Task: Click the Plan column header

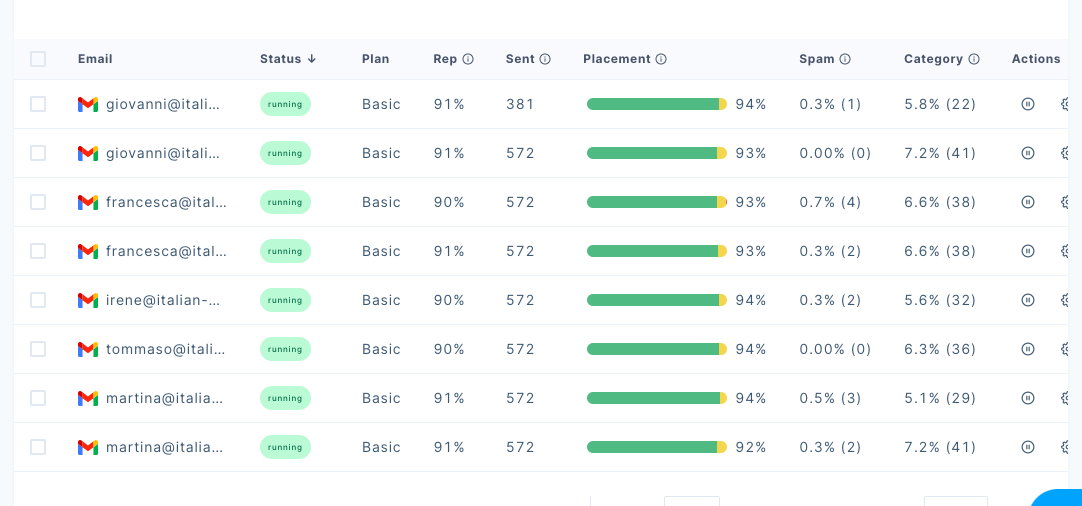Action: coord(376,59)
